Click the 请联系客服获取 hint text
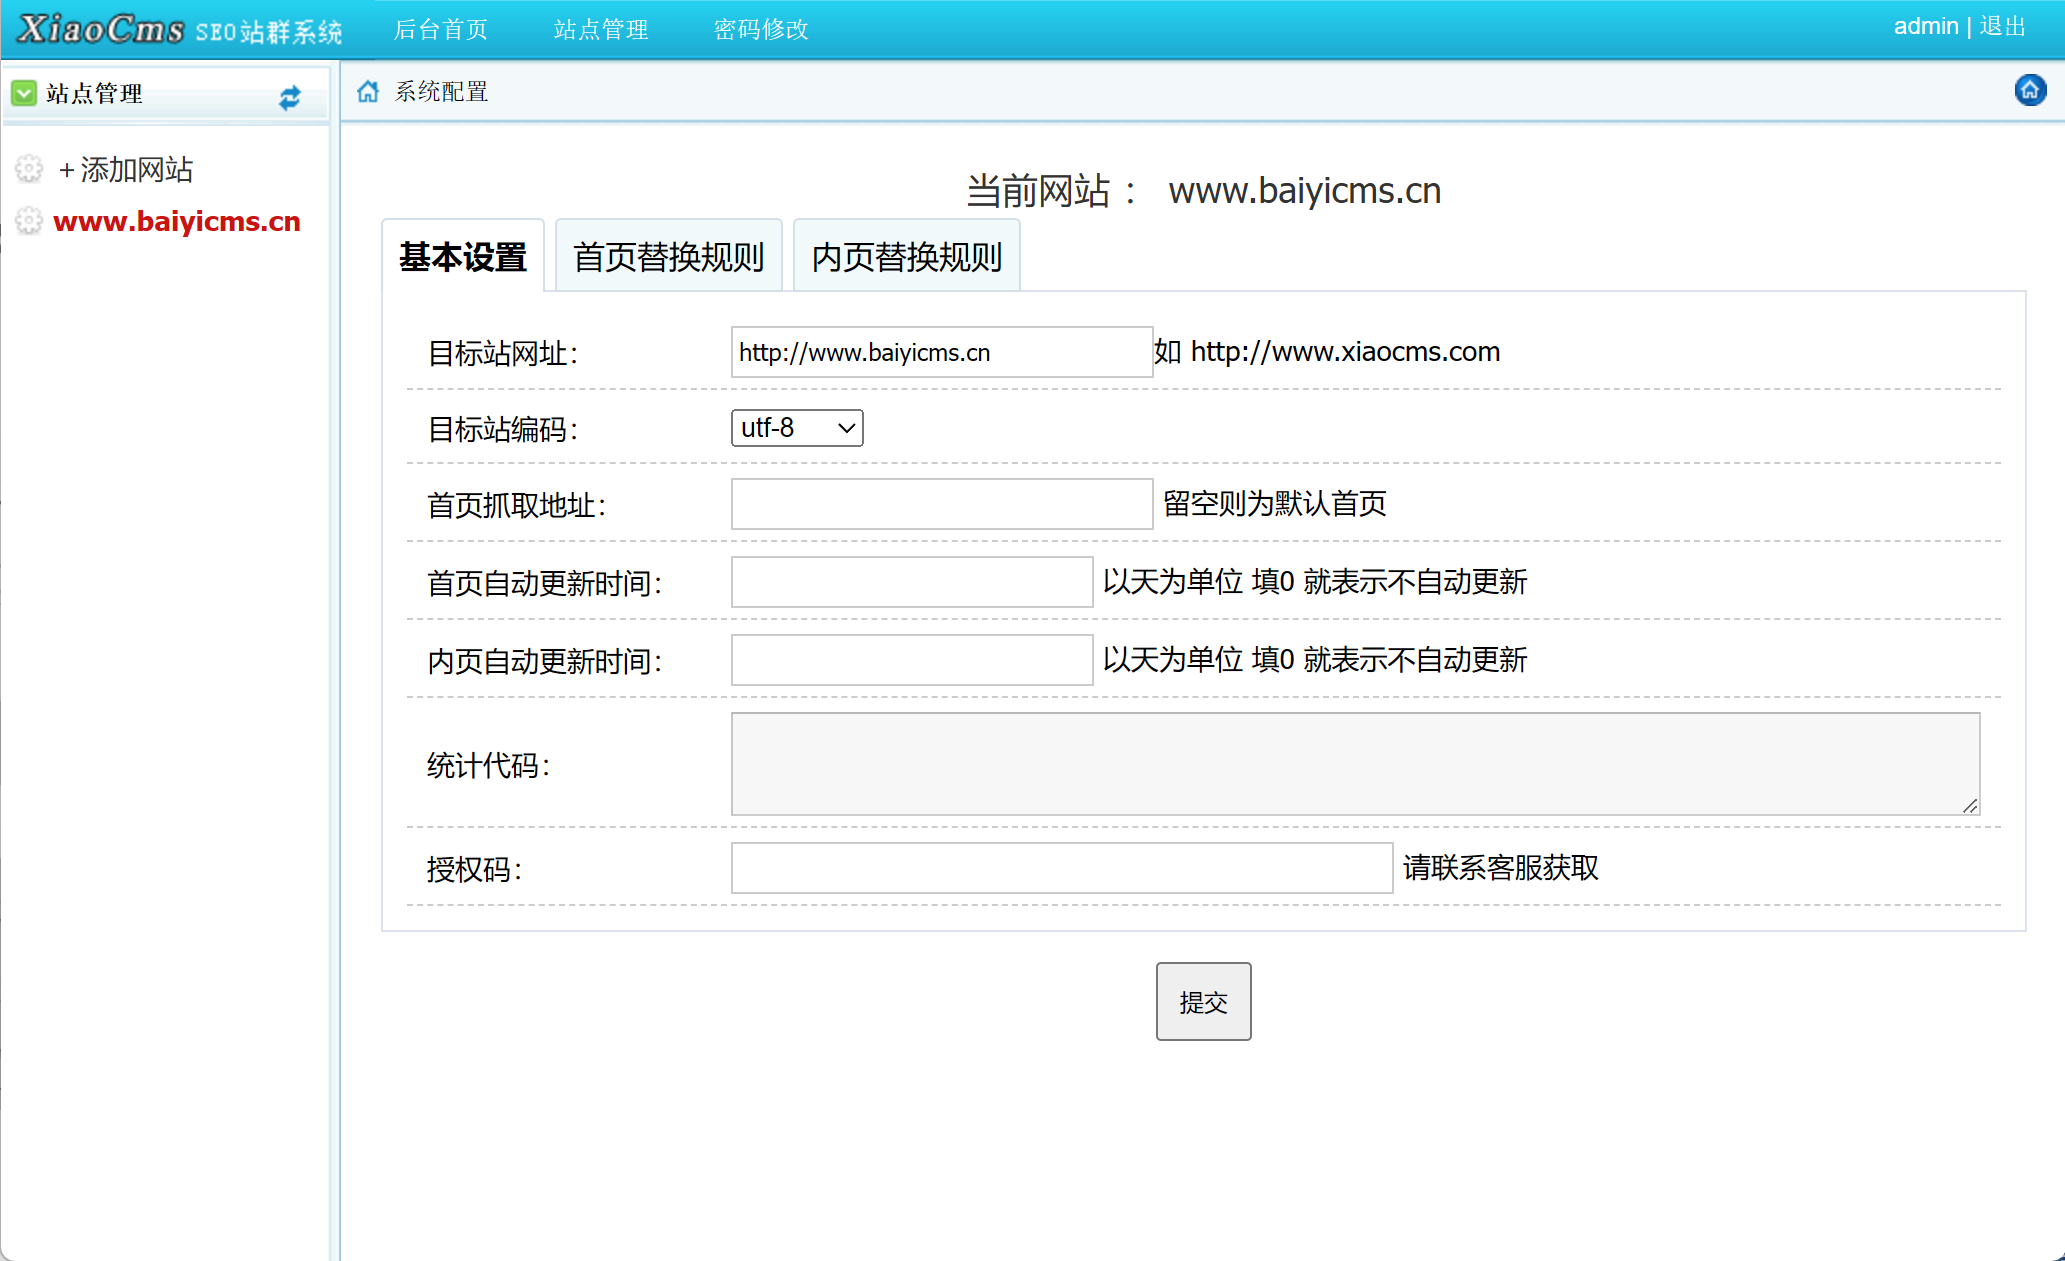Image resolution: width=2065 pixels, height=1261 pixels. click(1501, 867)
